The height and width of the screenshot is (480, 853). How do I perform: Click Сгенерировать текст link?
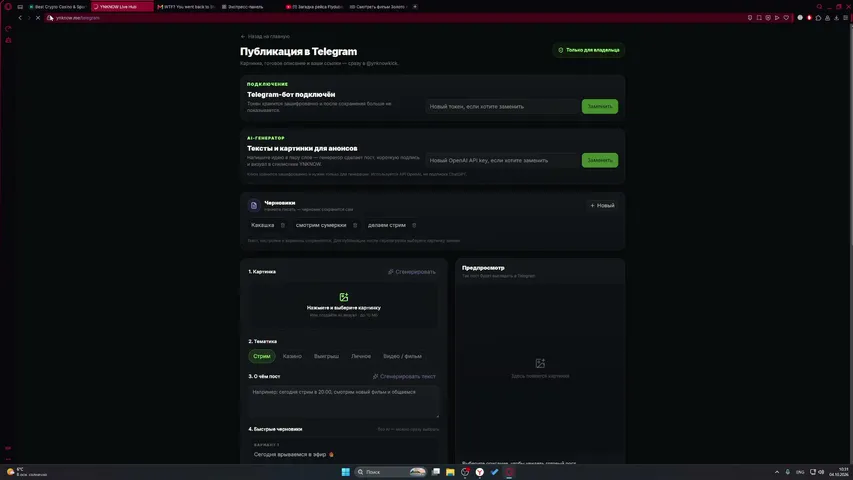coord(404,376)
